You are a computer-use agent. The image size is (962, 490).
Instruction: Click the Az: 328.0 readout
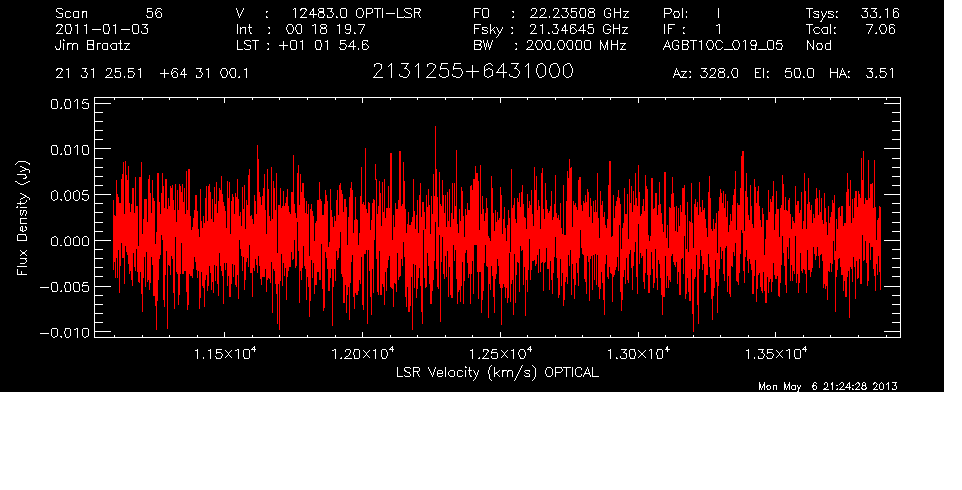(x=706, y=74)
